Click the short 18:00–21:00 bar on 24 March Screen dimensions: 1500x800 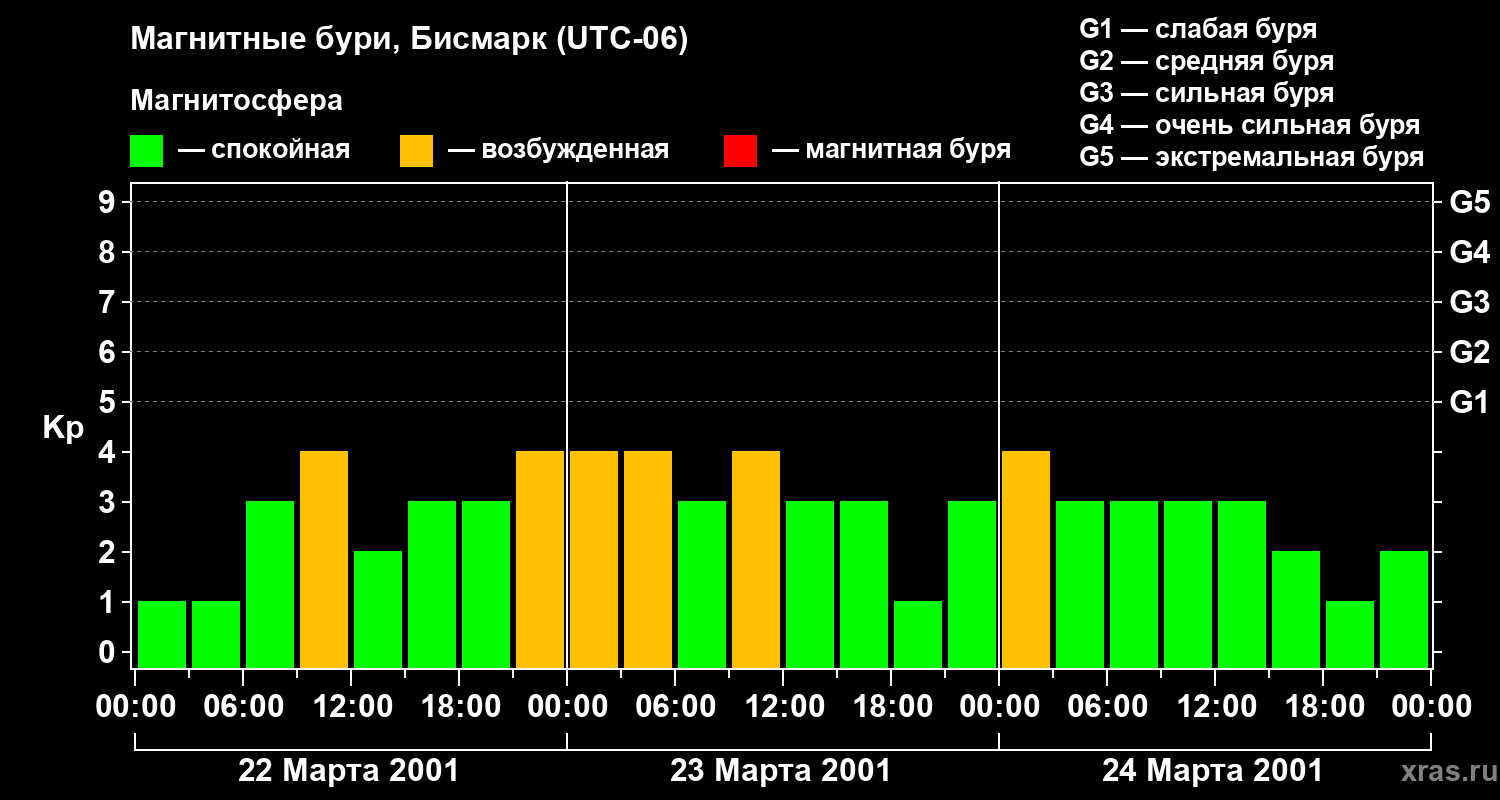pyautogui.click(x=1350, y=634)
